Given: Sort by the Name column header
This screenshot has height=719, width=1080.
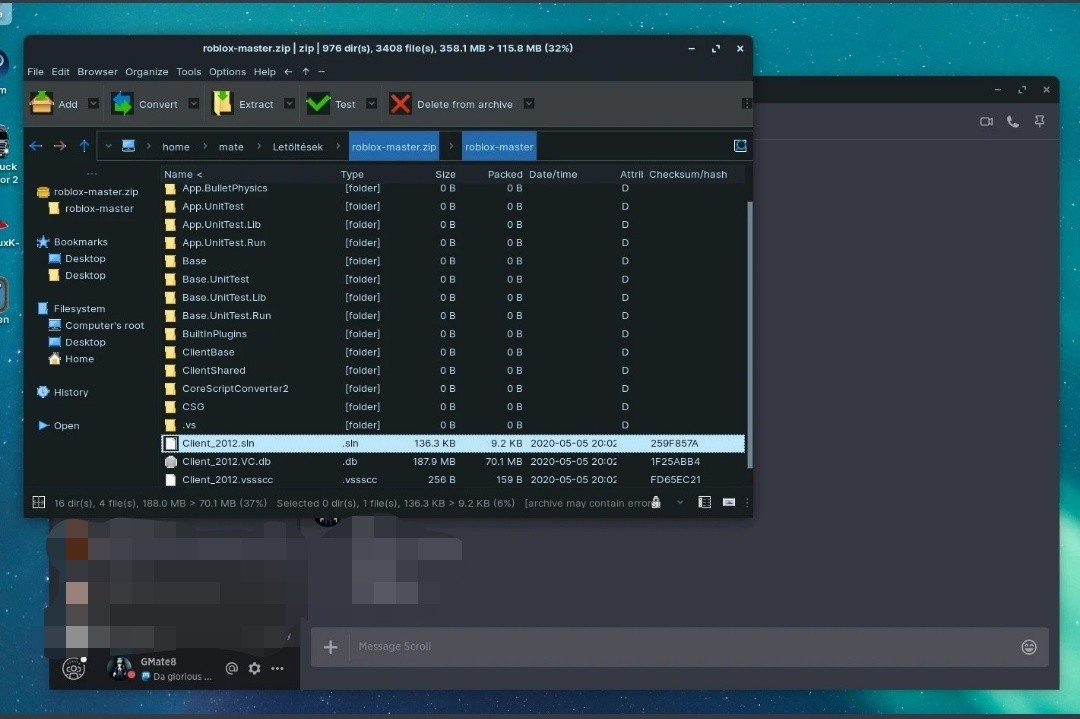Looking at the screenshot, I should [183, 174].
